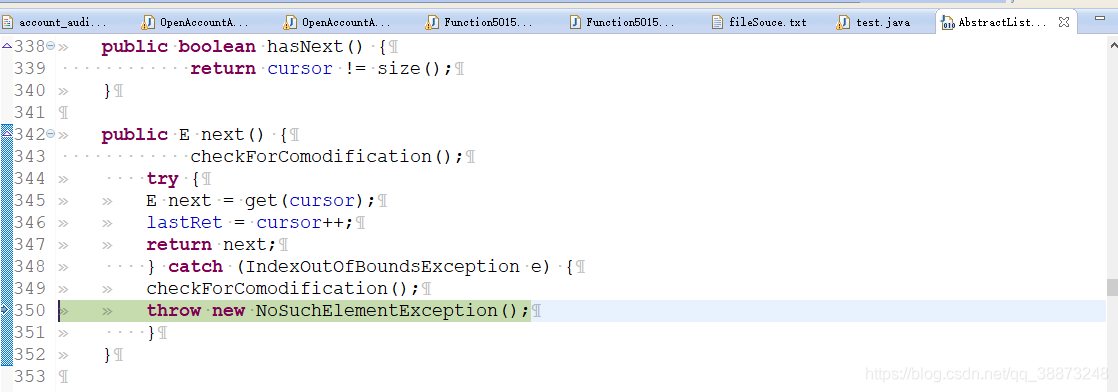The height and width of the screenshot is (392, 1118).
Task: Click the vertical scrollbar thumb of the editor
Action: [x=1112, y=287]
